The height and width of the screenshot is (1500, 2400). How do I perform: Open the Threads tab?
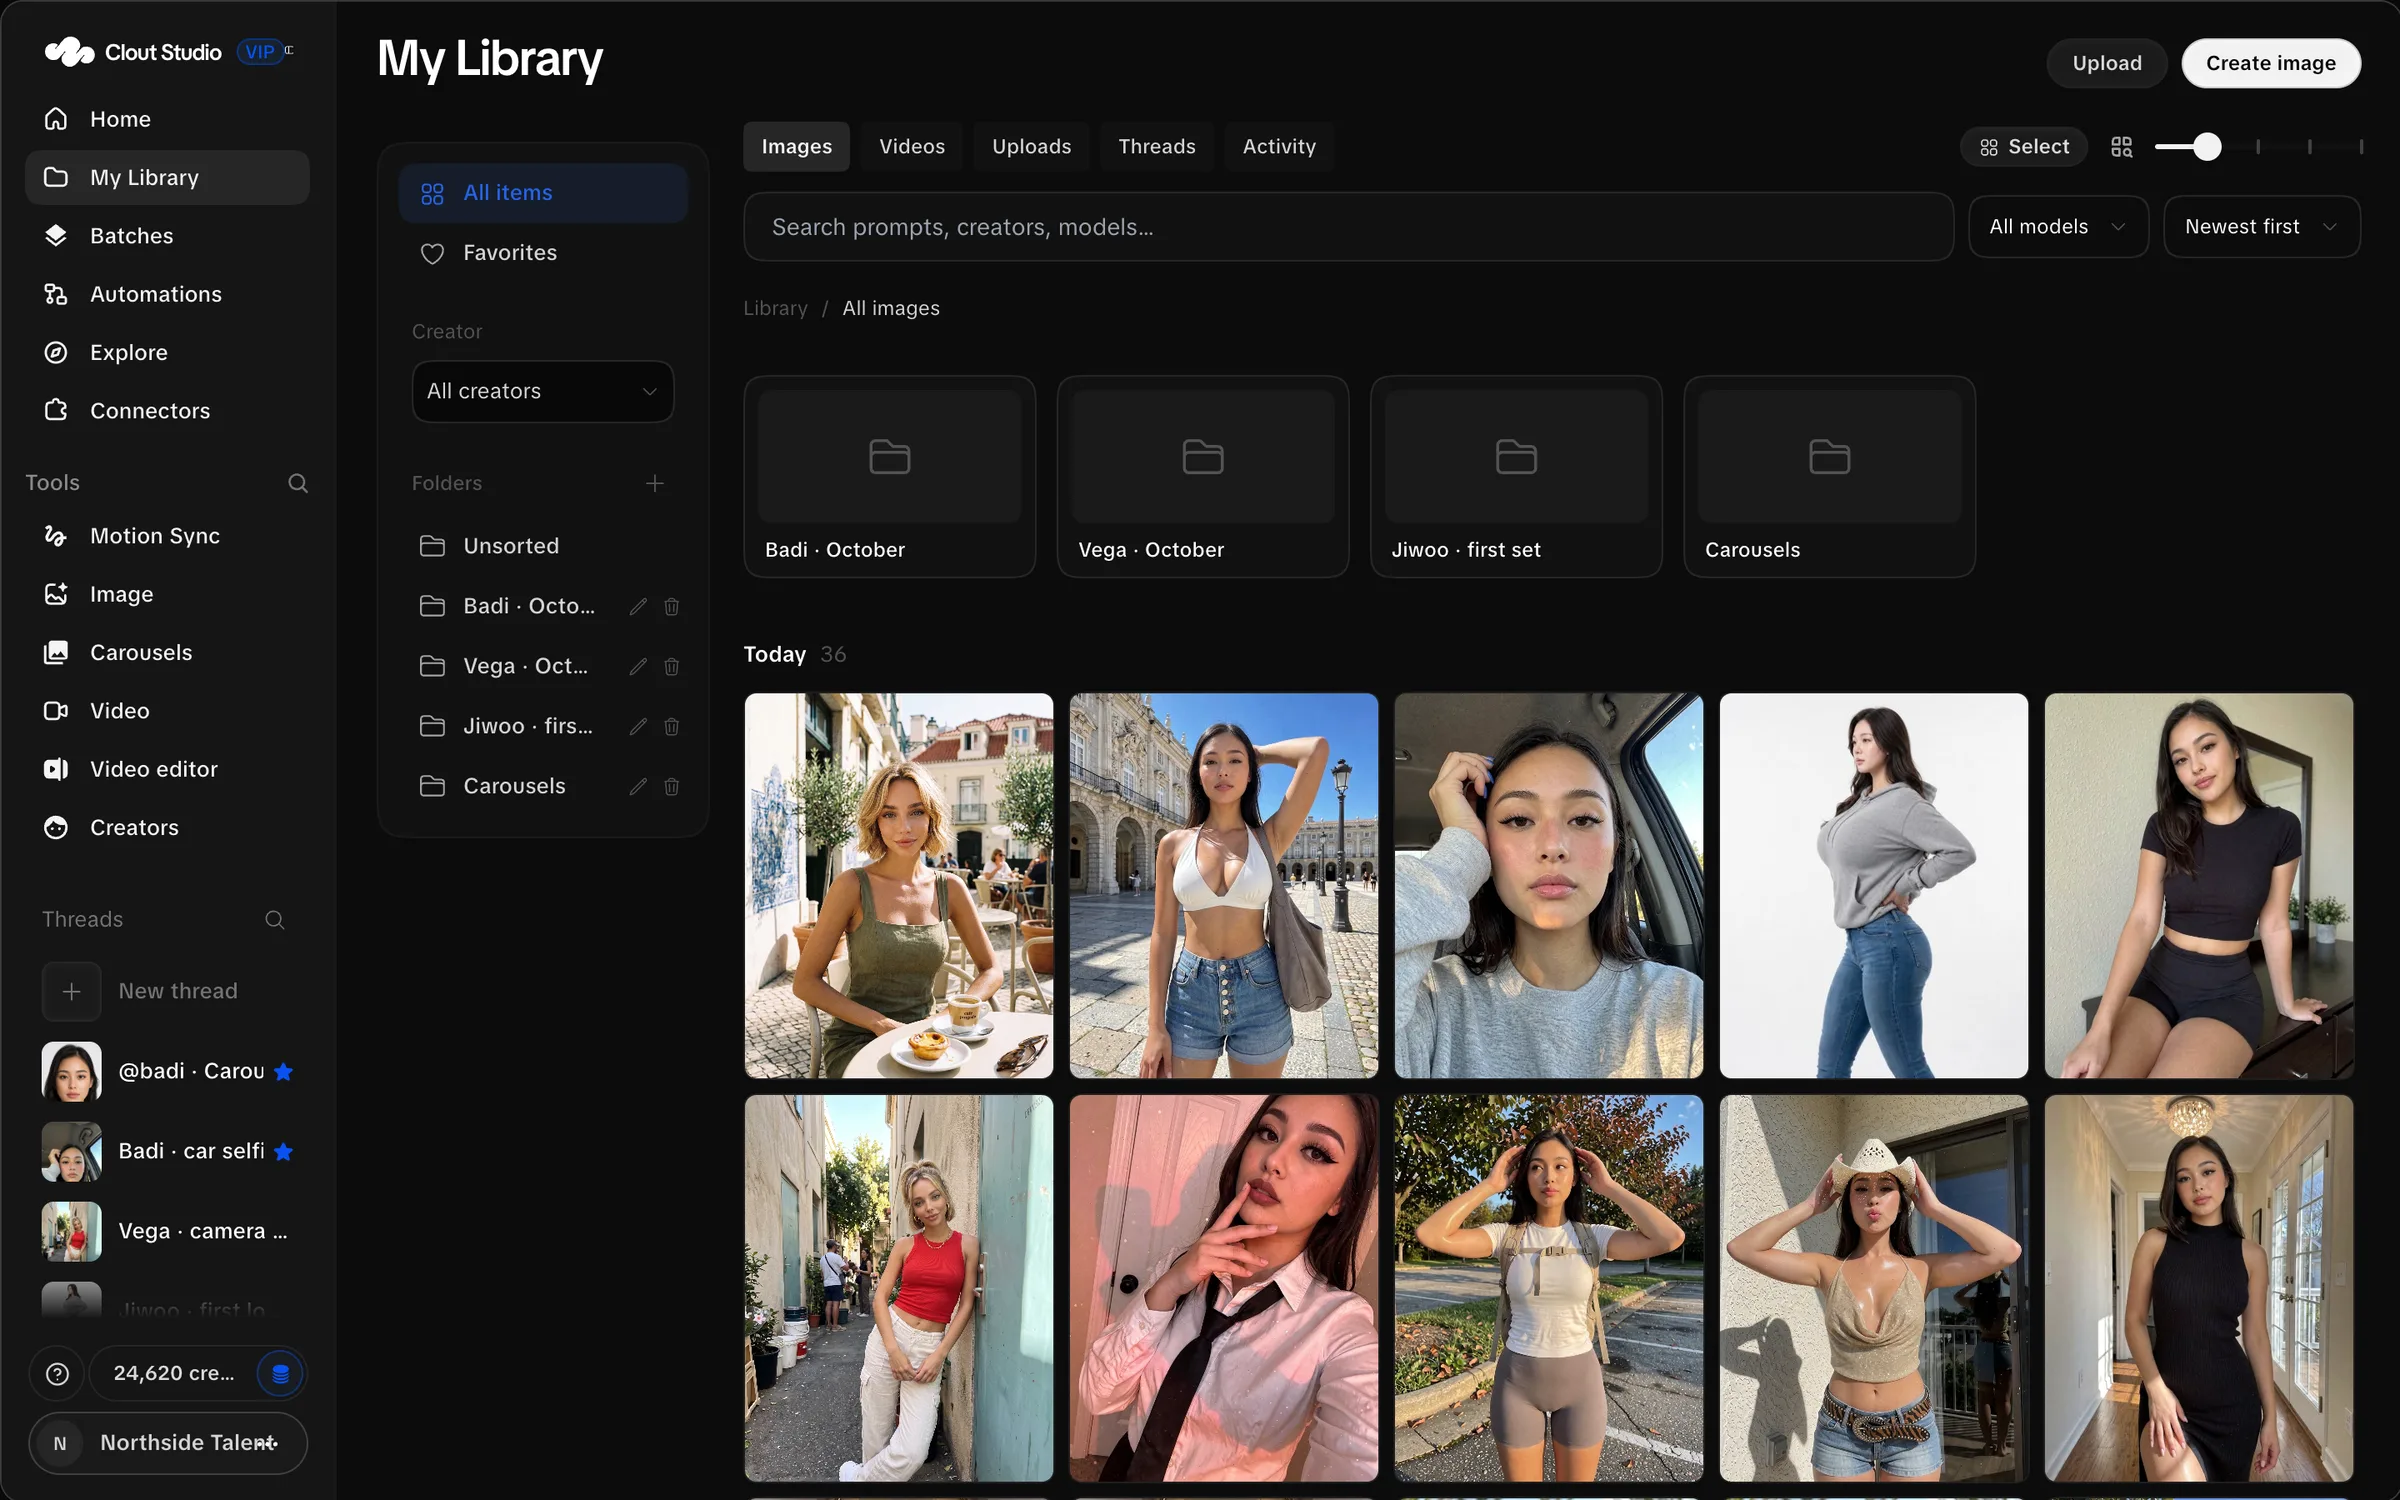[1157, 147]
